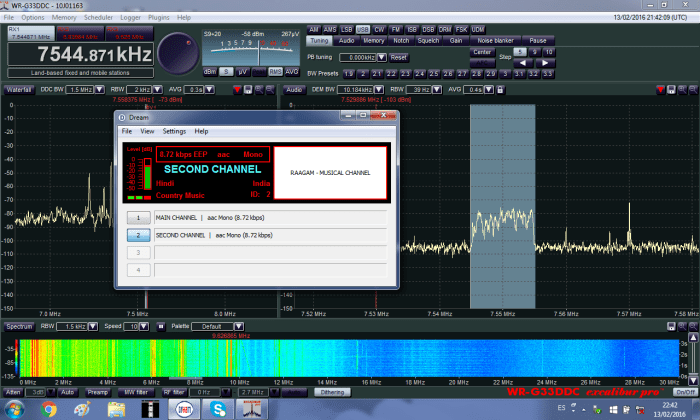
Task: Click the RMS meter mode button
Action: (274, 71)
